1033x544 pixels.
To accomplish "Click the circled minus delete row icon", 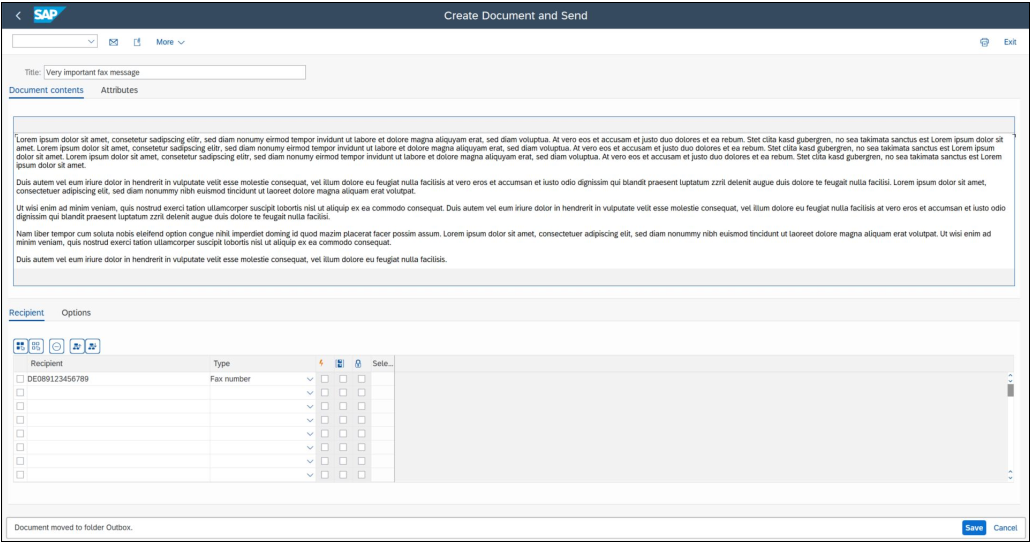I will pyautogui.click(x=56, y=345).
